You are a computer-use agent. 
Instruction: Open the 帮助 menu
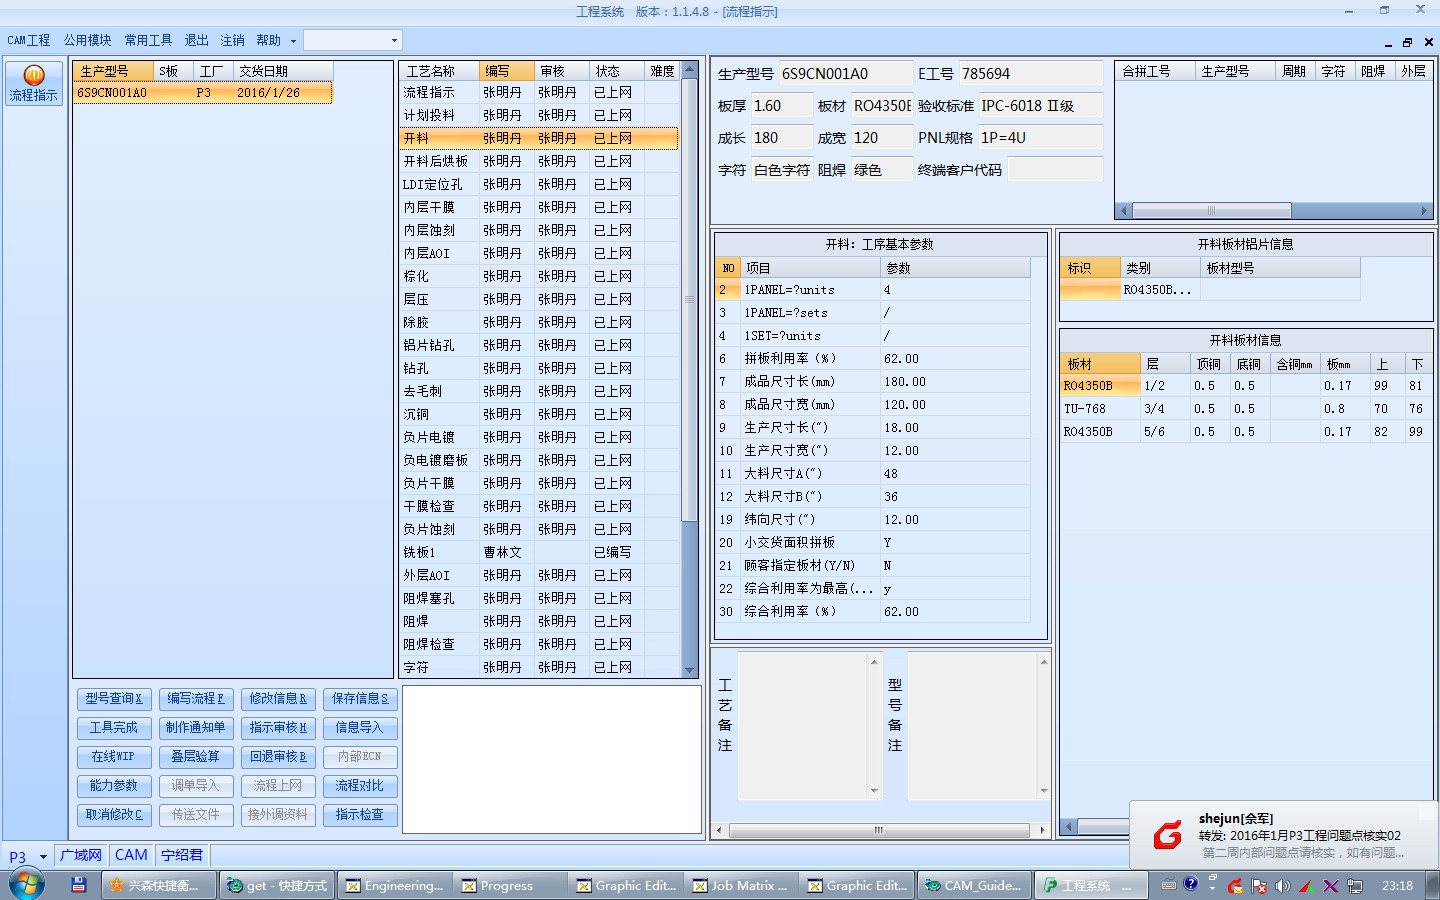click(269, 40)
